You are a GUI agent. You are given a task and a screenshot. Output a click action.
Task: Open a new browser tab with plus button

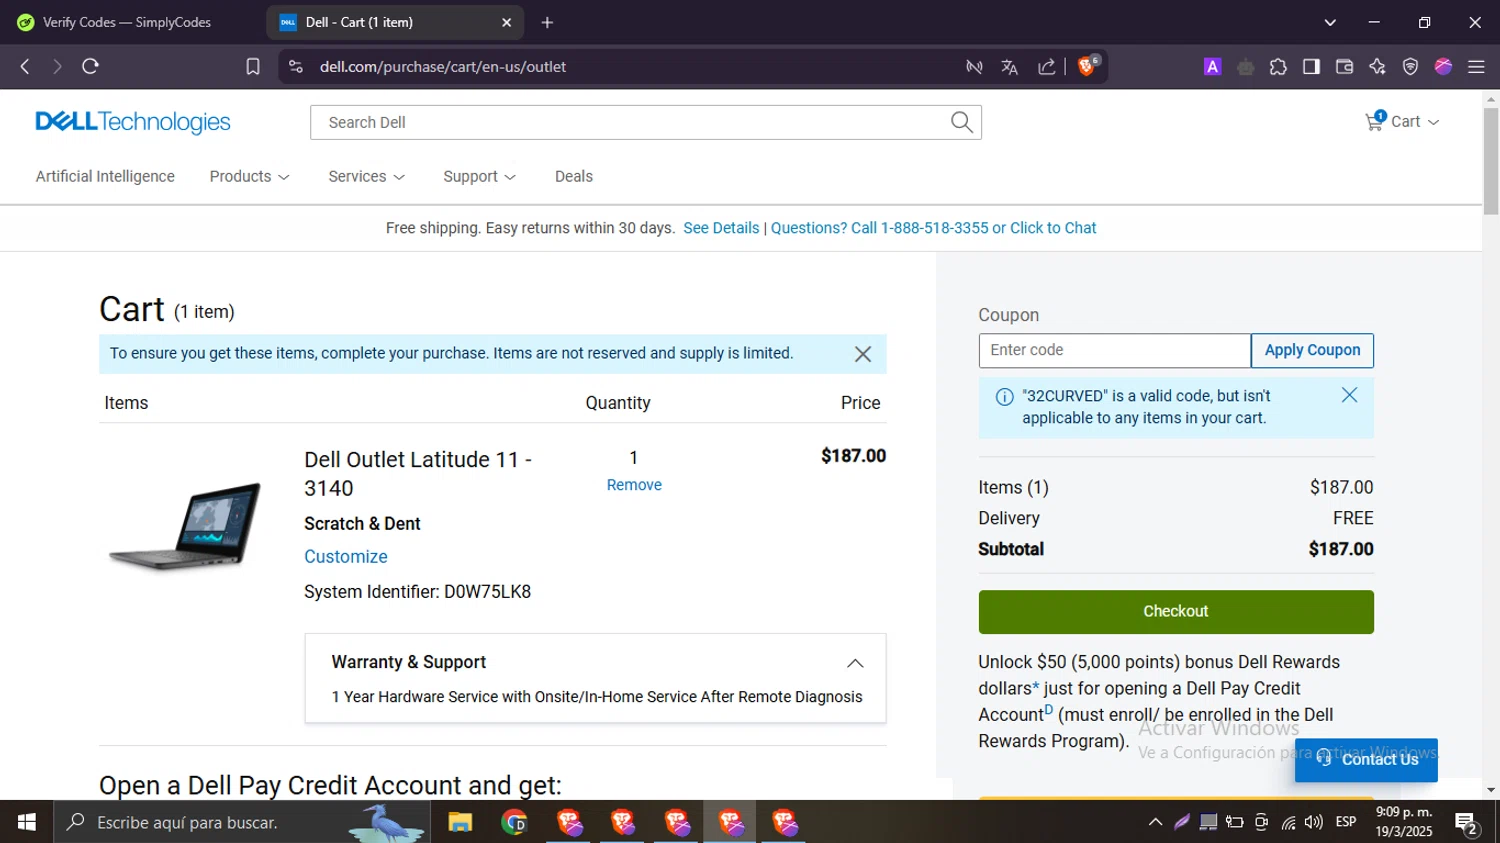tap(547, 22)
